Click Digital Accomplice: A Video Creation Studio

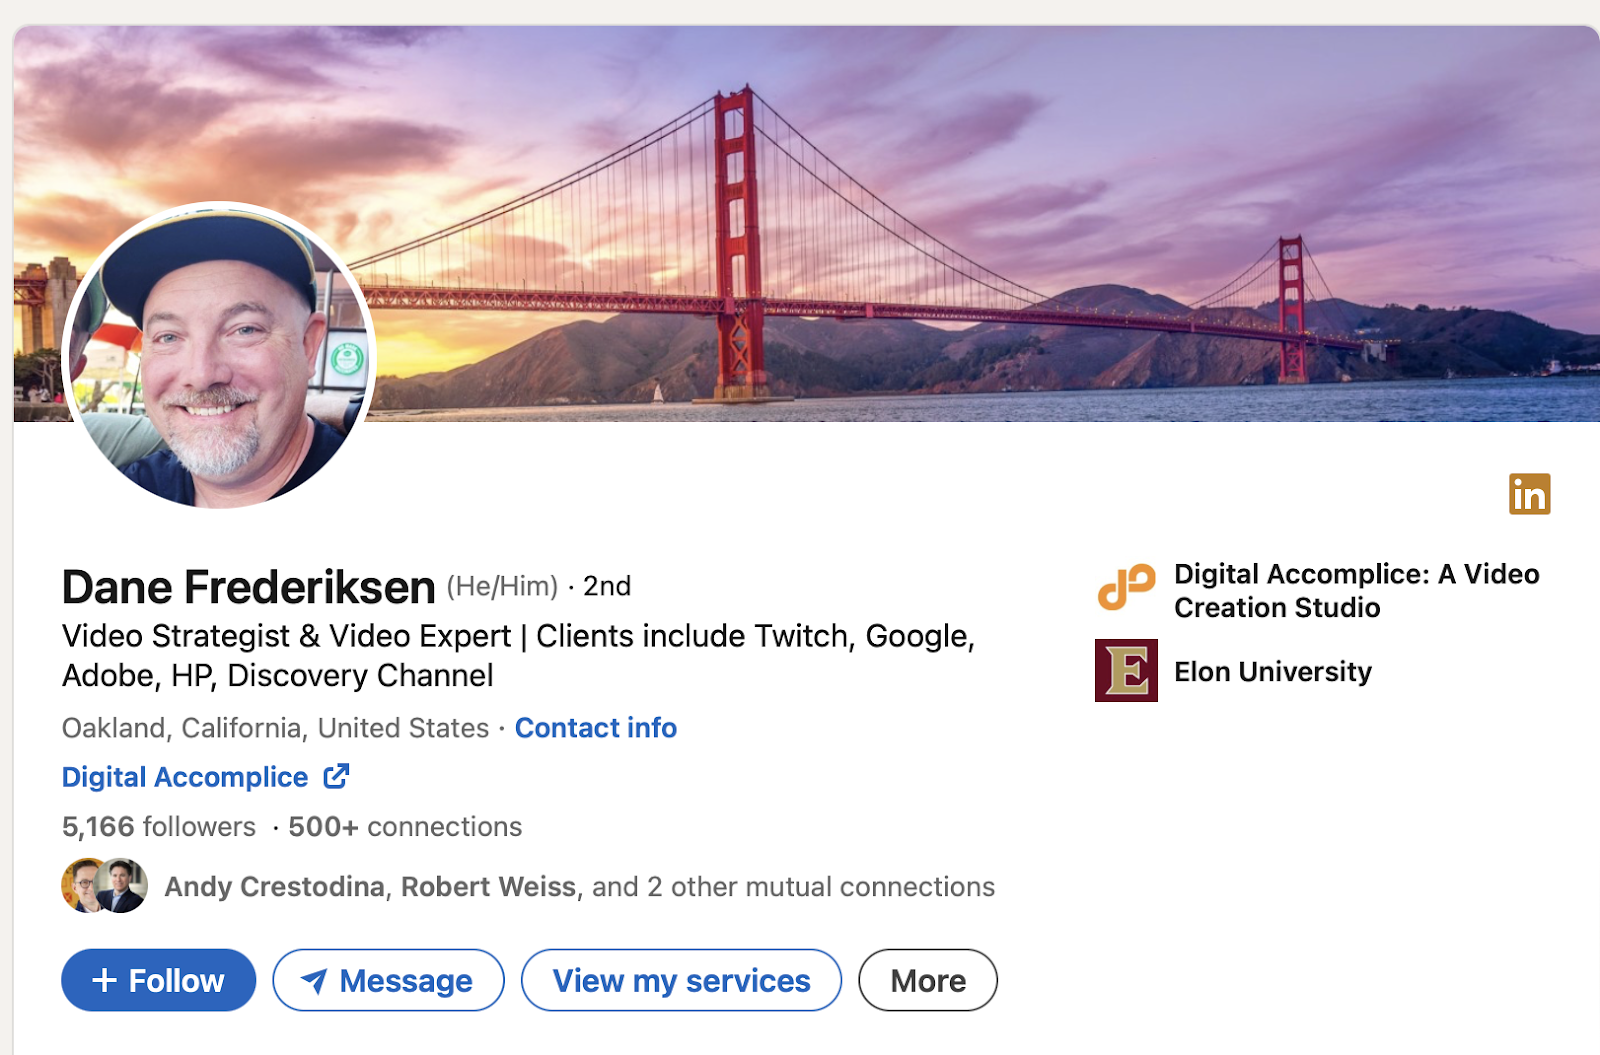(x=1356, y=591)
